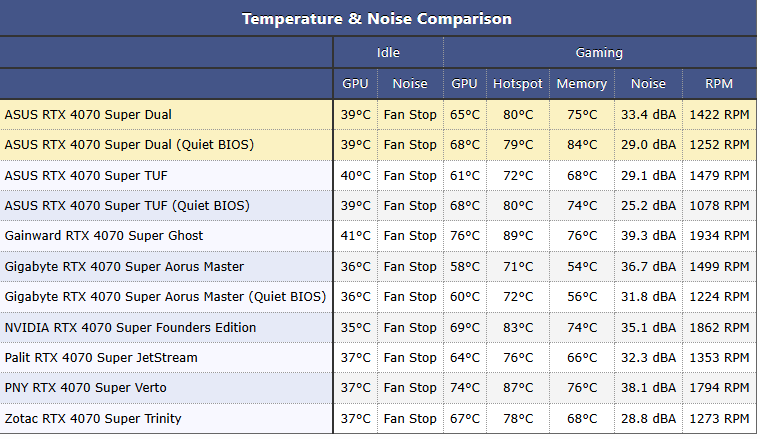Click the Zotac RTX 4070 Super Trinity label
760x439 pixels.
[93, 419]
